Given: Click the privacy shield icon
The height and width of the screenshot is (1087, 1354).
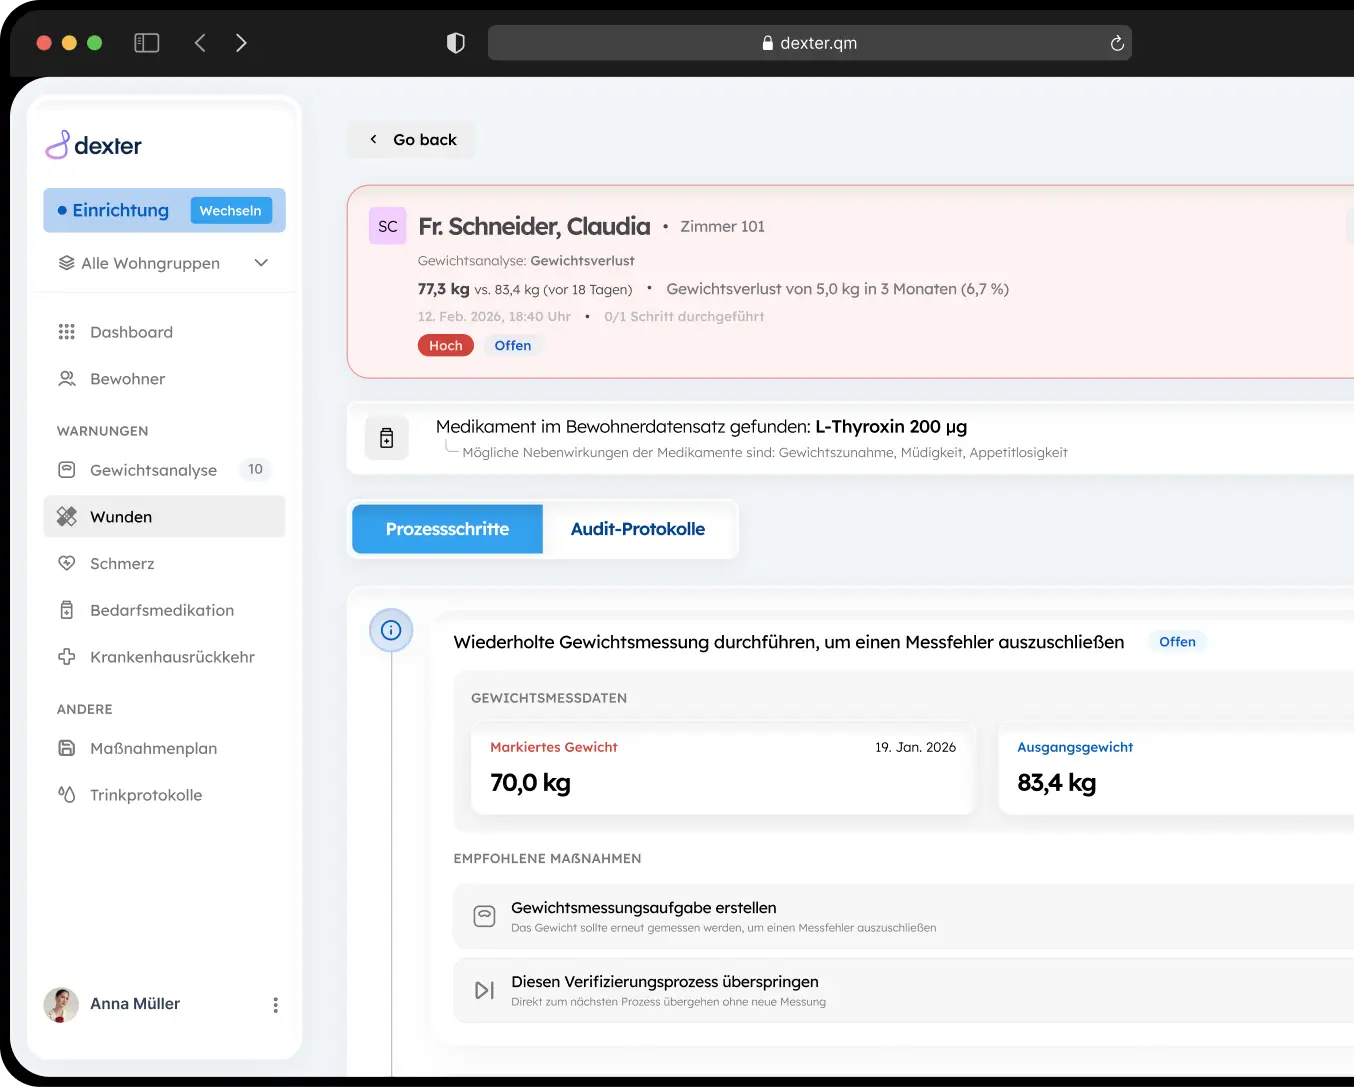Looking at the screenshot, I should 456,43.
